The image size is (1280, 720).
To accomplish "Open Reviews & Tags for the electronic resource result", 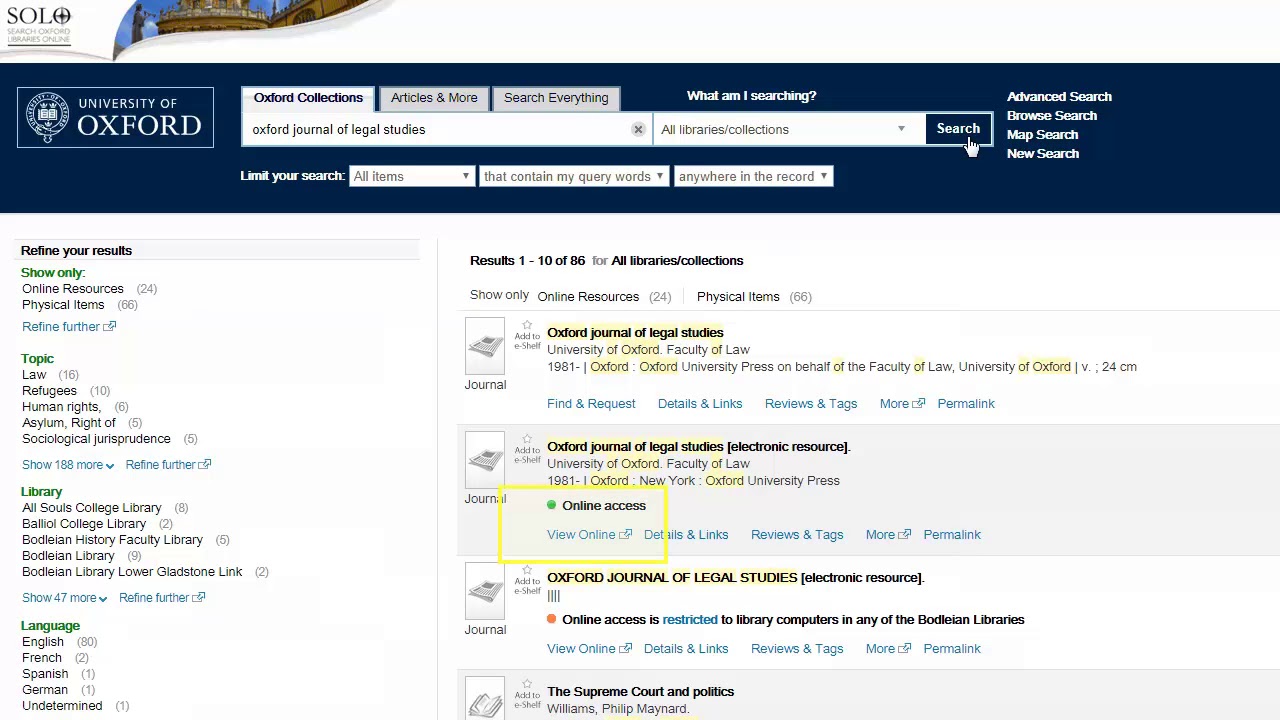I will click(x=797, y=535).
